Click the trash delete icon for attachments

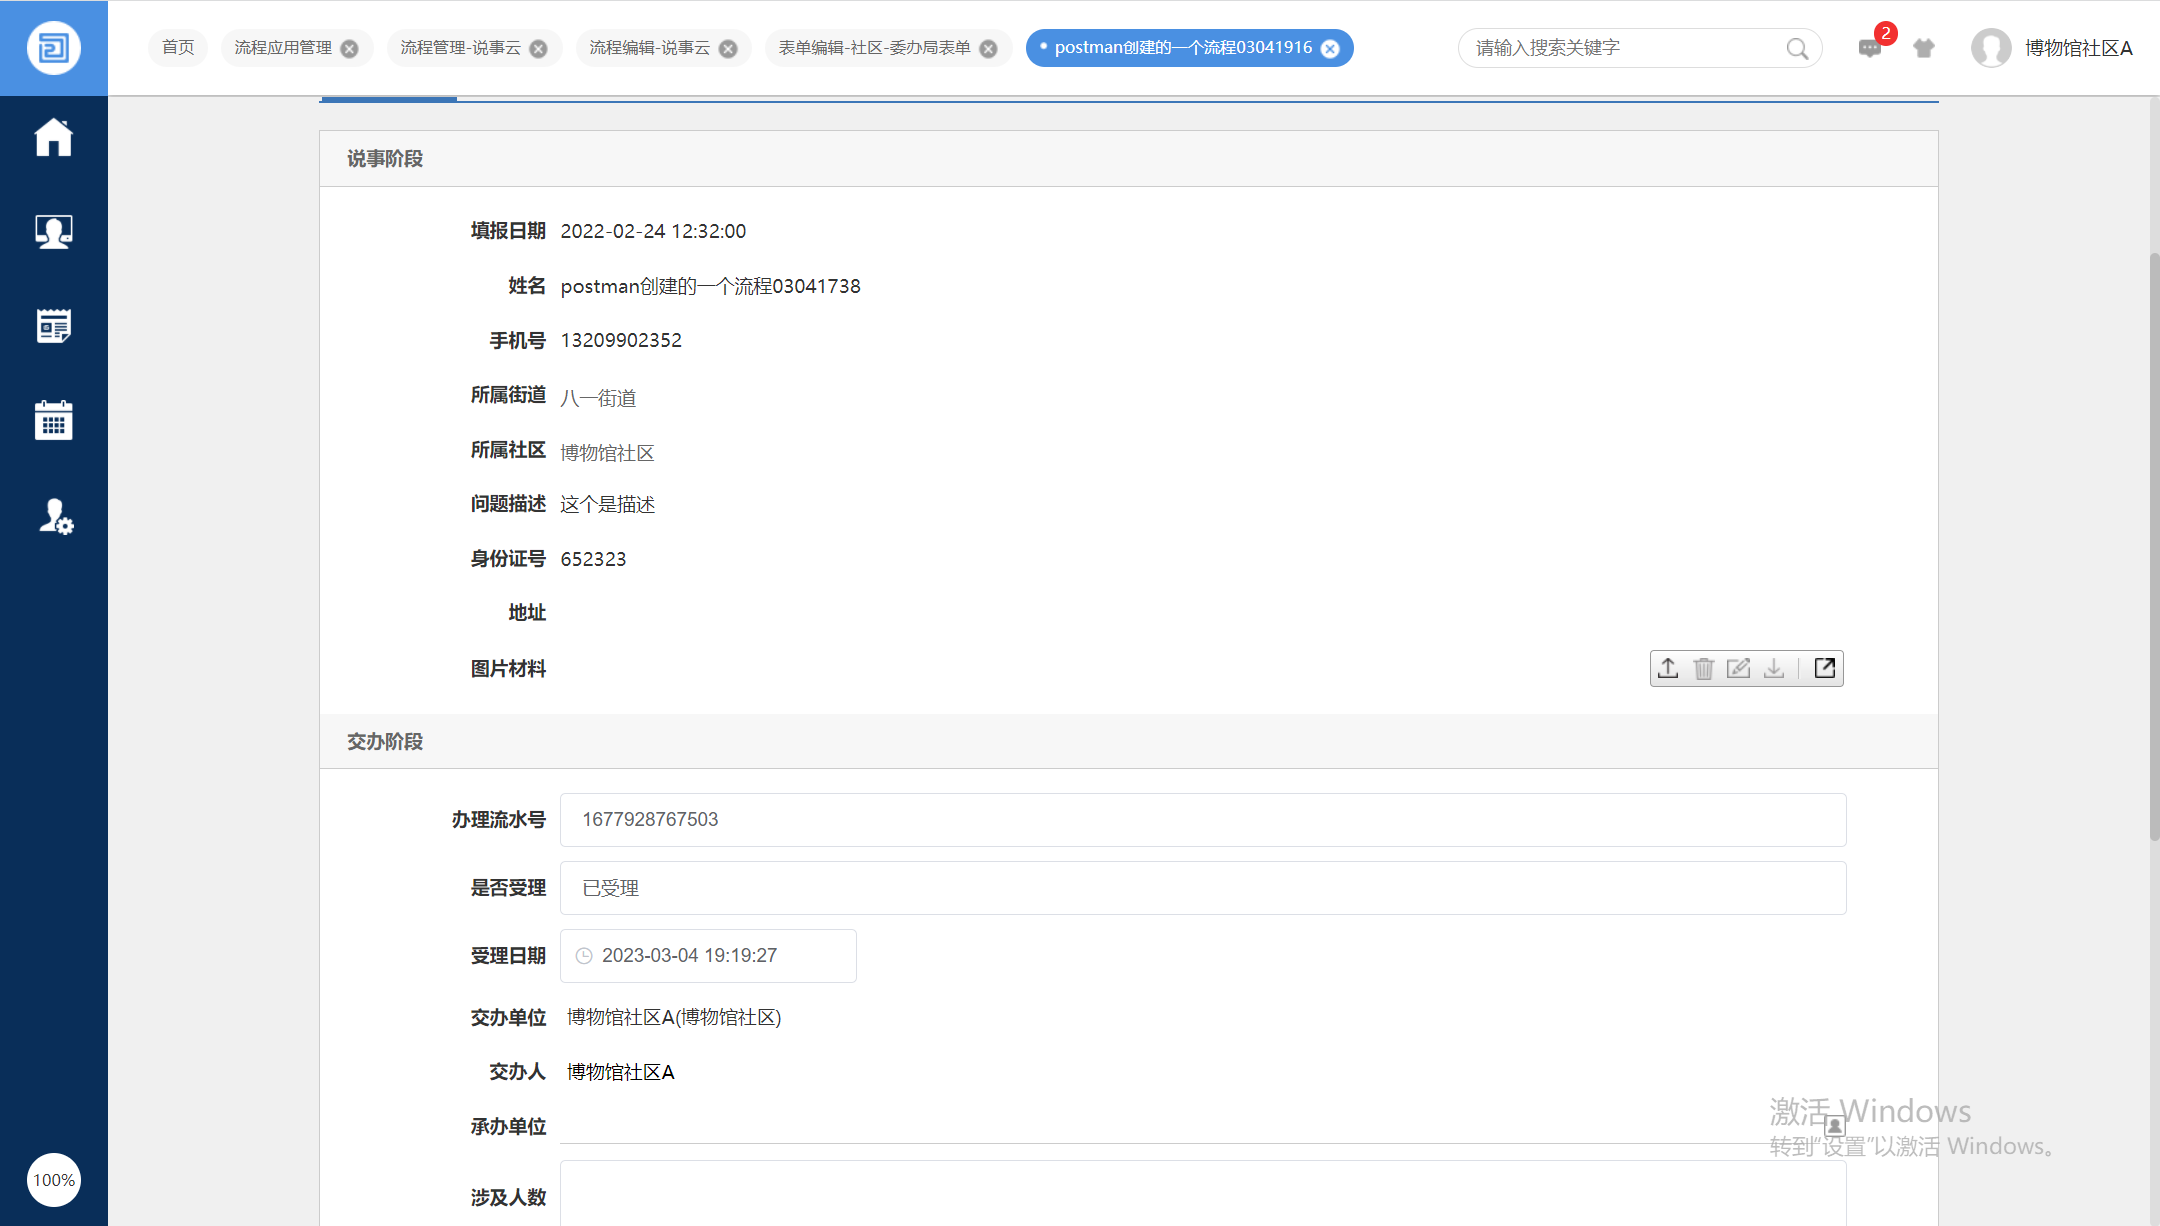point(1704,668)
